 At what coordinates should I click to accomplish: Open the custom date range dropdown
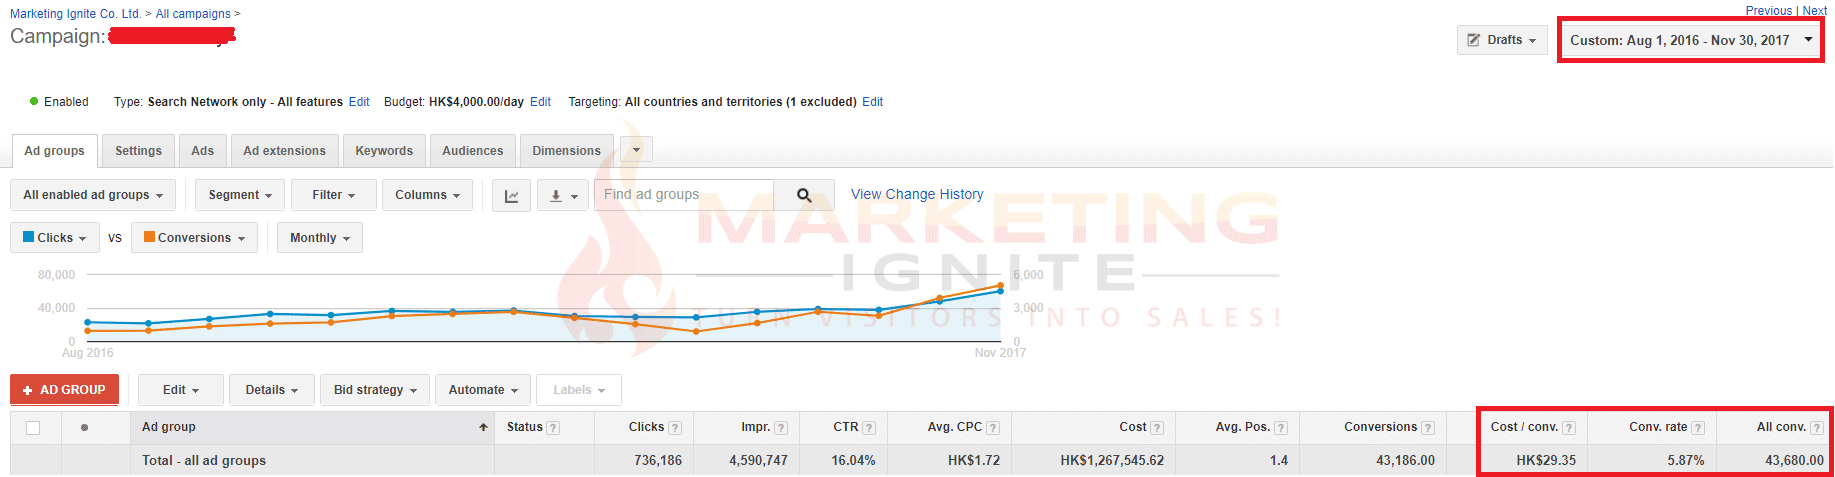pos(1690,40)
